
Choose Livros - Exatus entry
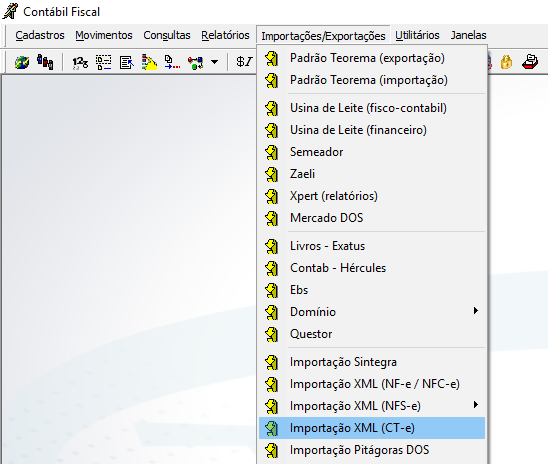click(372, 246)
